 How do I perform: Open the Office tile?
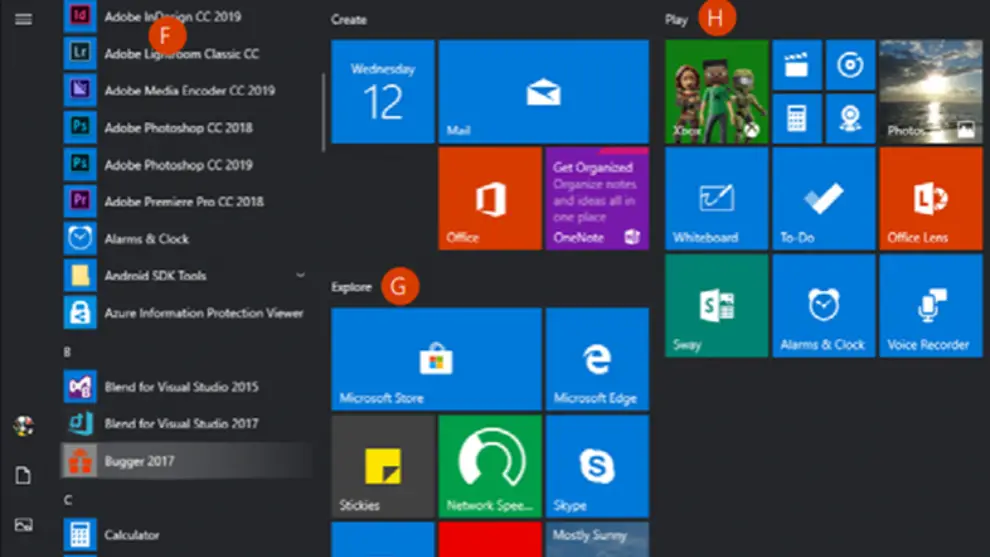pyautogui.click(x=490, y=199)
